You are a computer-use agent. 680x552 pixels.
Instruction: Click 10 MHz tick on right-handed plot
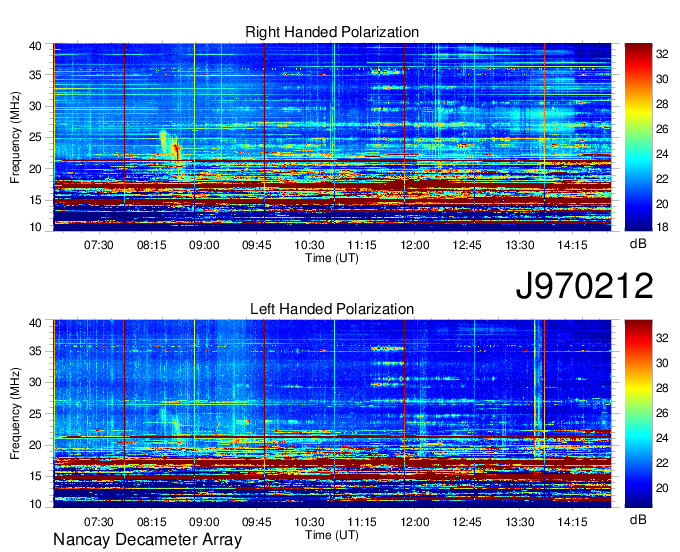coord(35,227)
